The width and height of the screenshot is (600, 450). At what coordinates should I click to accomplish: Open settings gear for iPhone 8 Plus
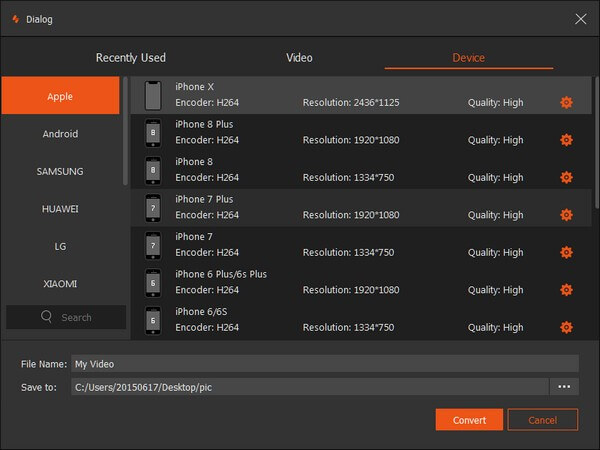pos(566,140)
